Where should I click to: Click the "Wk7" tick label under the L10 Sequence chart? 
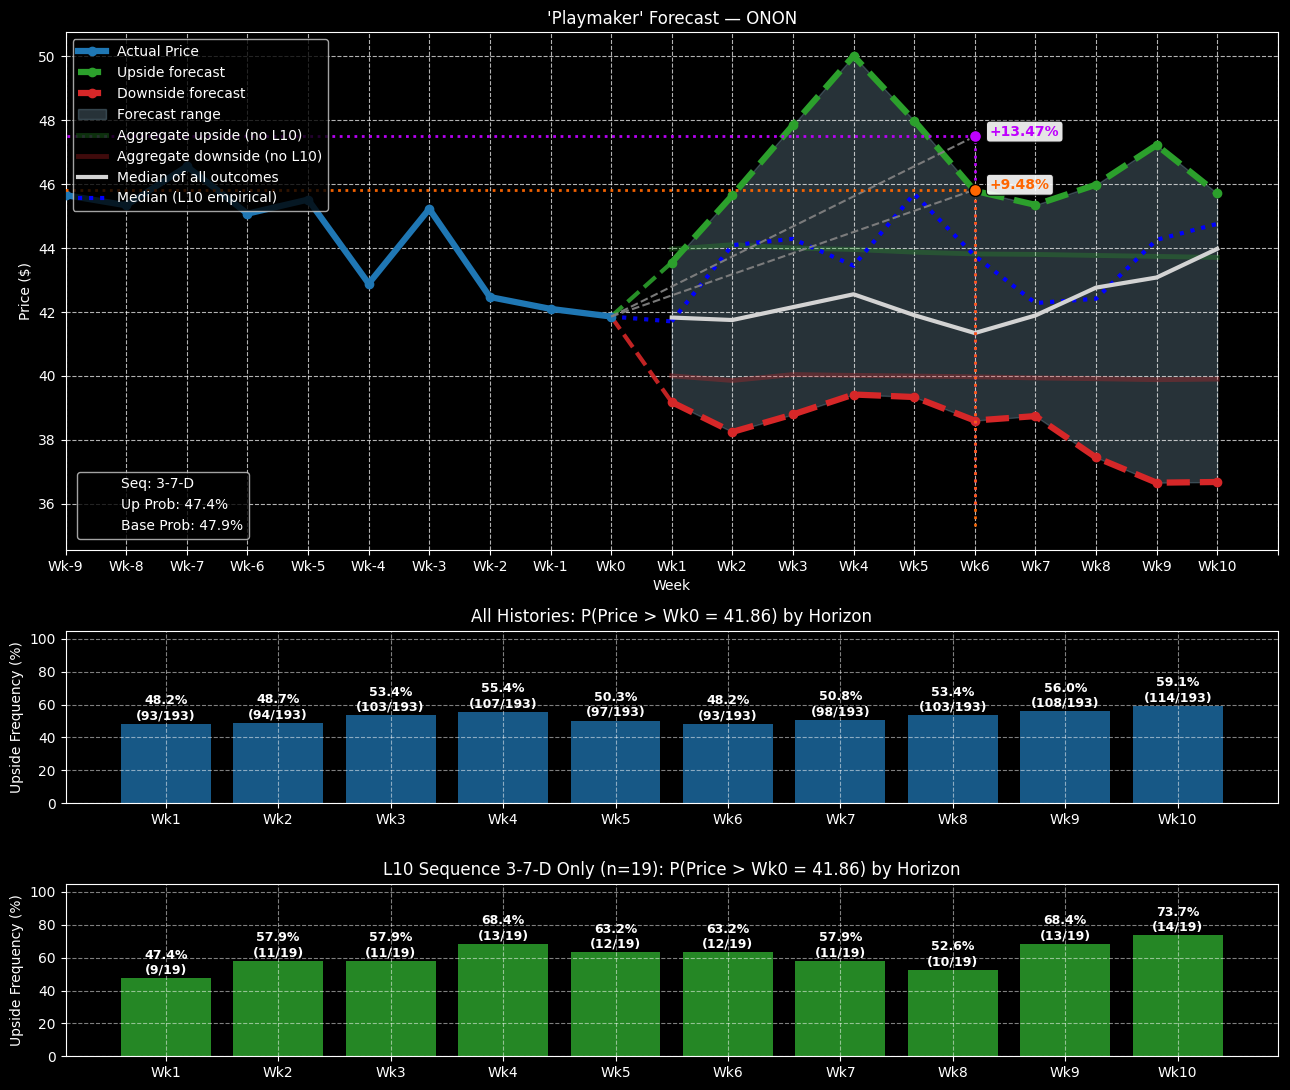840,1073
